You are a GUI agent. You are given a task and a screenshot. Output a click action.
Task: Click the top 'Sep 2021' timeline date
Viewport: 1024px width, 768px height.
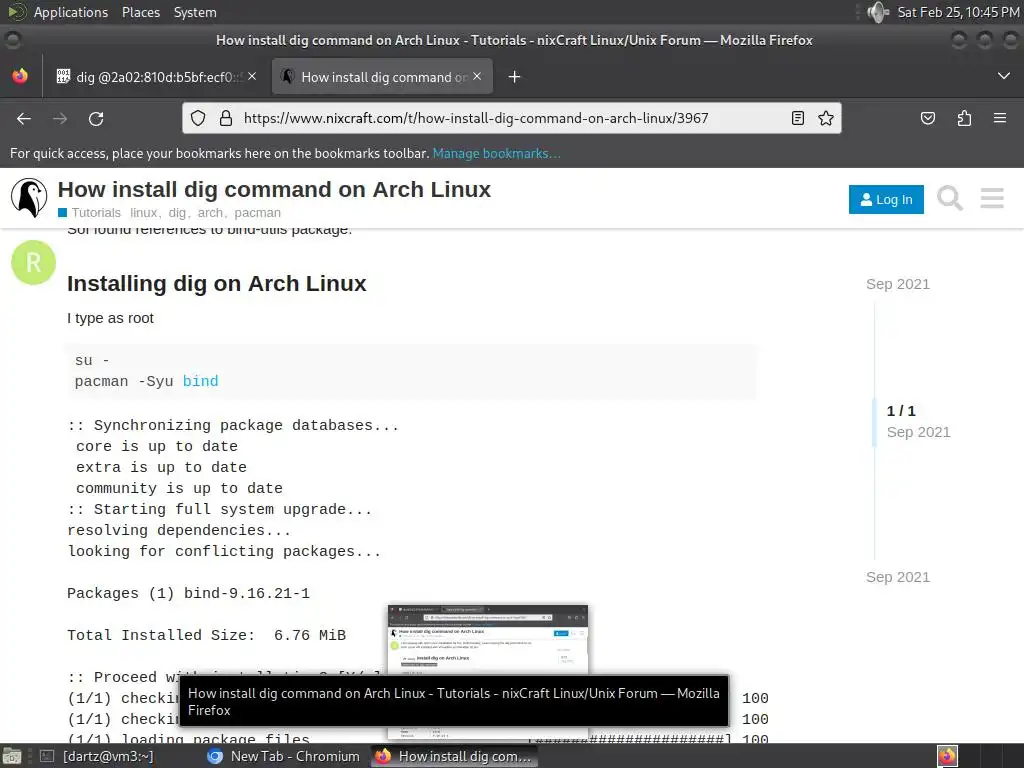click(x=897, y=284)
